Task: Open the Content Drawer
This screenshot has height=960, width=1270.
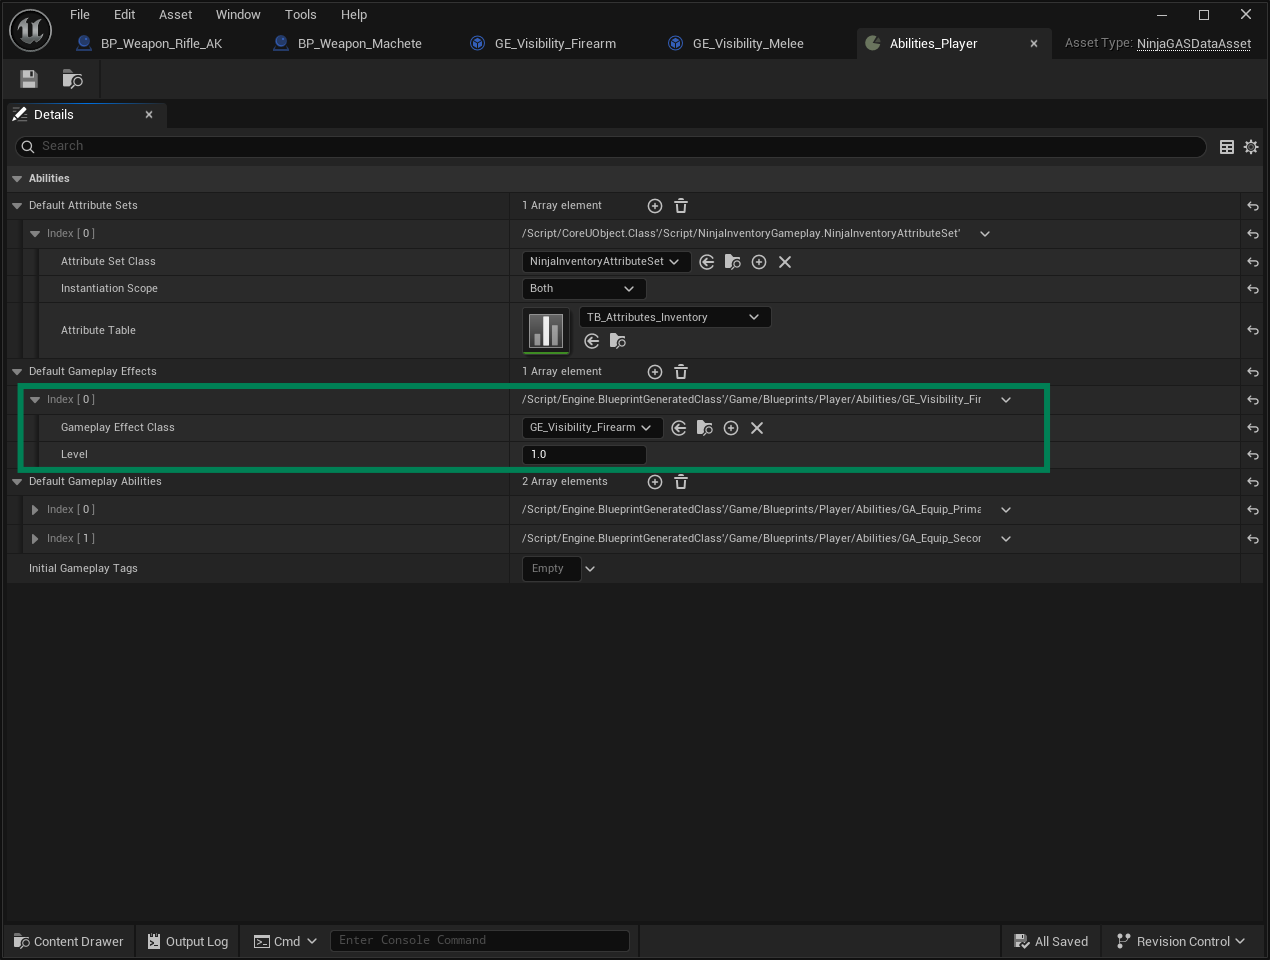Action: pyautogui.click(x=68, y=941)
